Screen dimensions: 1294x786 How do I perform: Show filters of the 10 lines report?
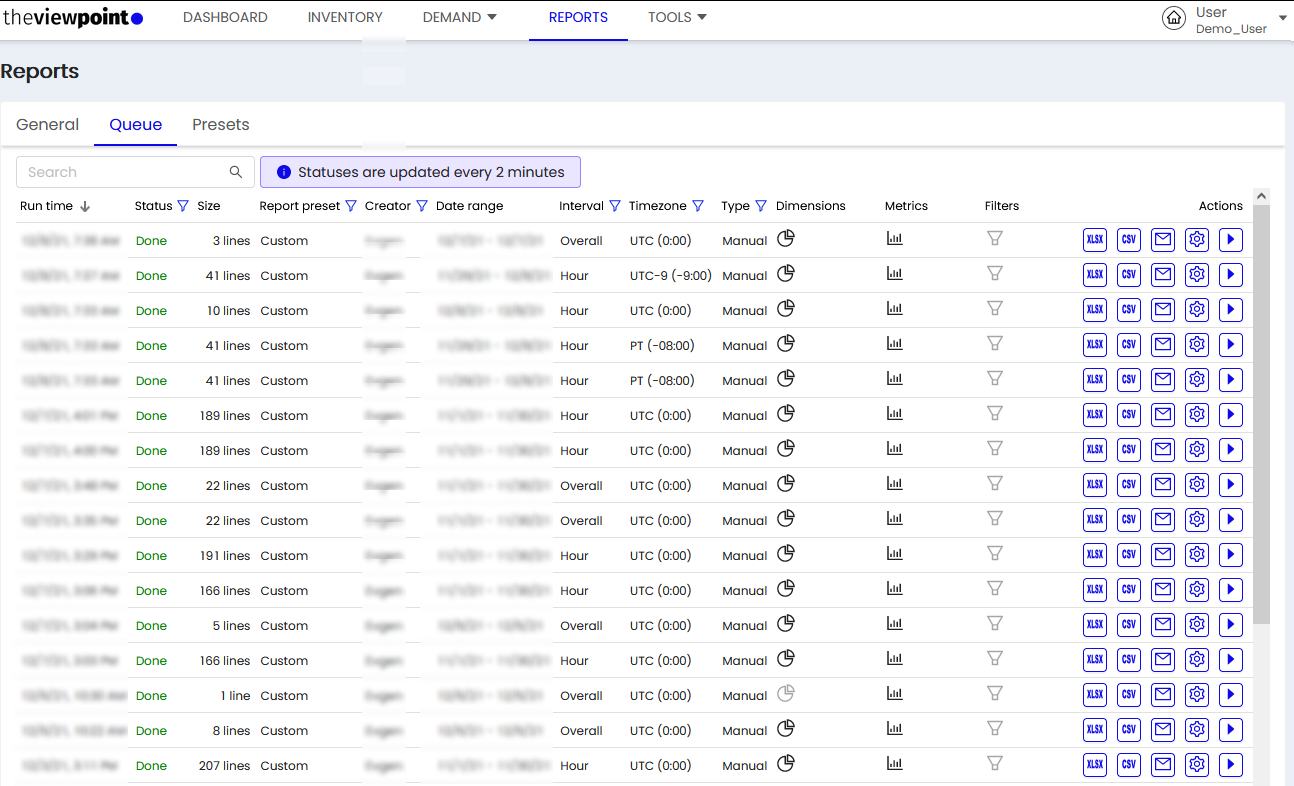pyautogui.click(x=995, y=308)
